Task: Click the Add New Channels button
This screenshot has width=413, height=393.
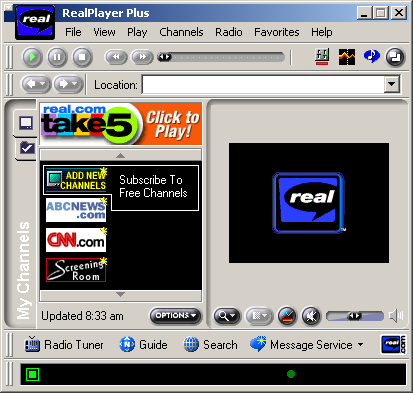Action: pos(77,180)
